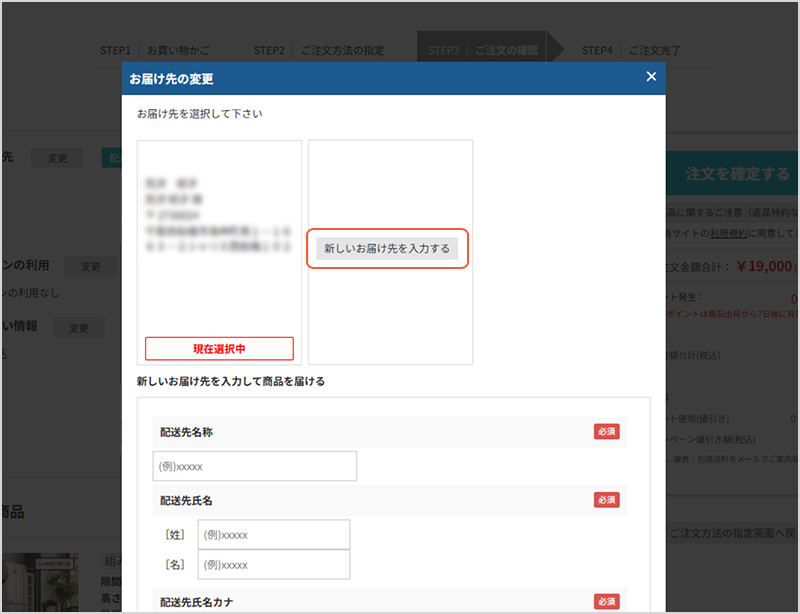Screen dimensions: 800x614
Task: Click the 新しいお届け先を入力する button
Action: click(387, 247)
